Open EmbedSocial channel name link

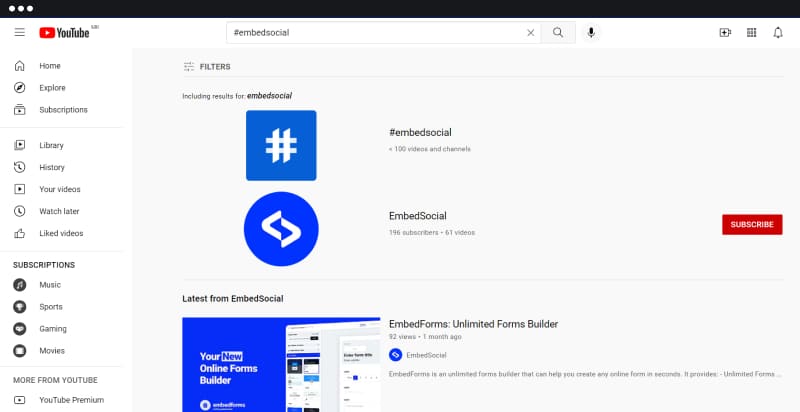point(417,216)
